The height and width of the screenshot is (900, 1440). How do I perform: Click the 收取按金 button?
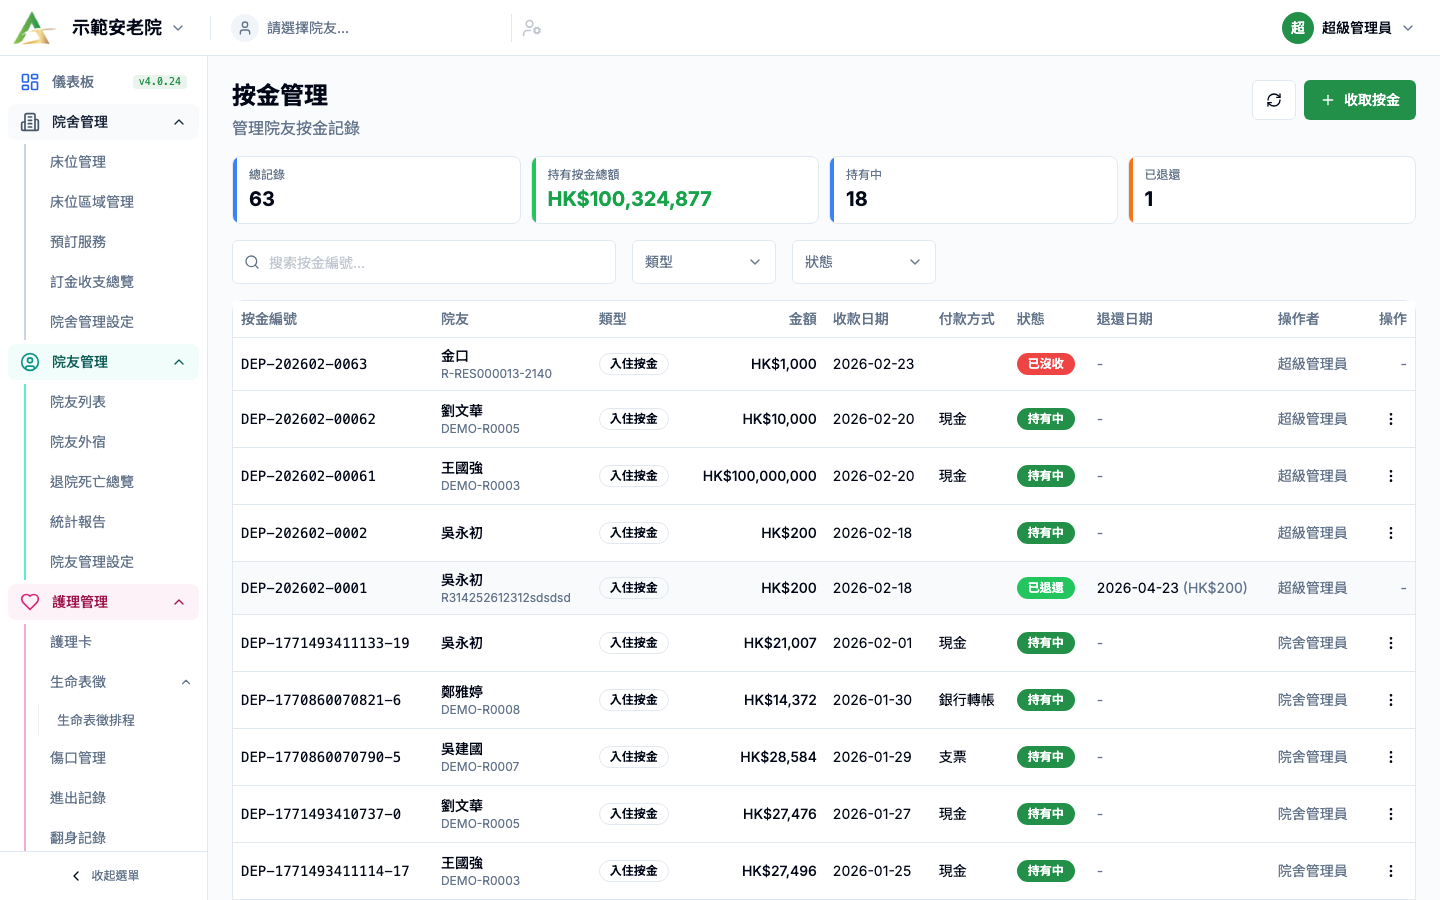pos(1360,100)
